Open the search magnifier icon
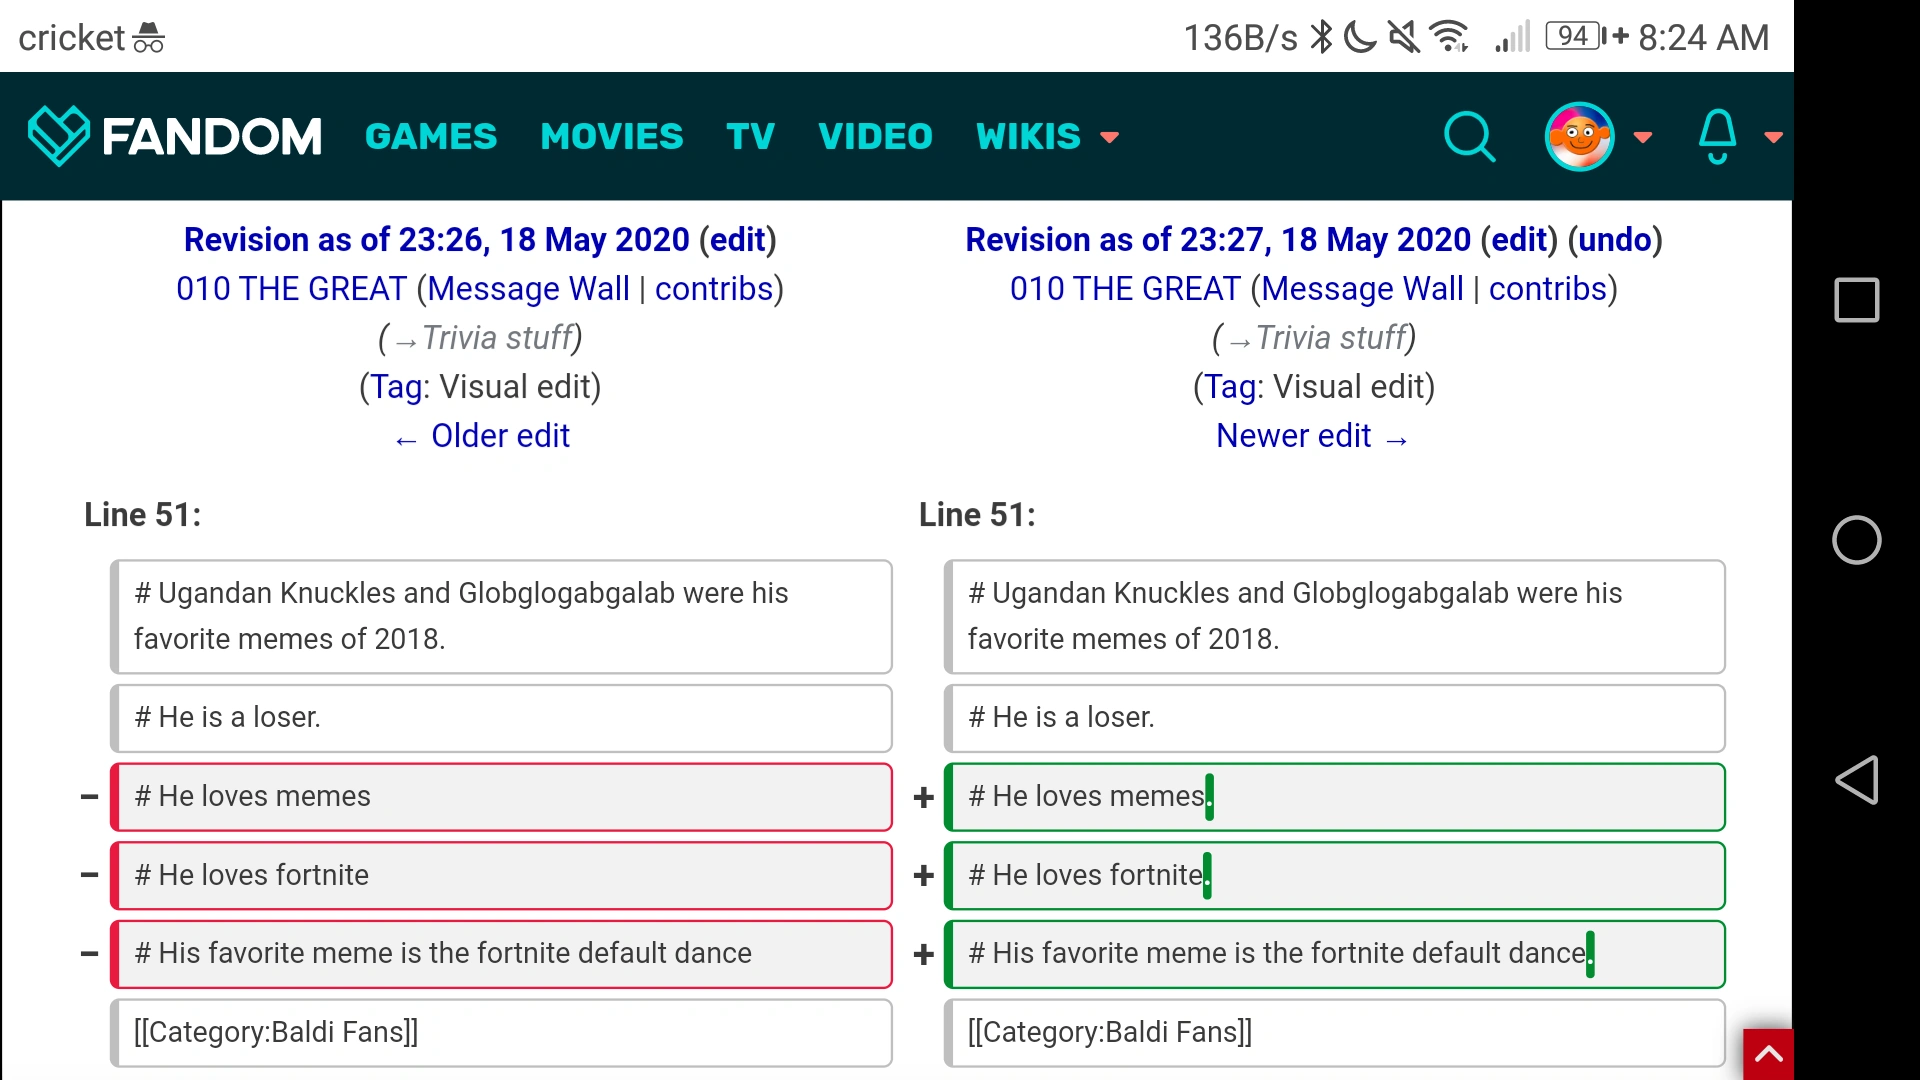This screenshot has height=1080, width=1920. (x=1469, y=136)
